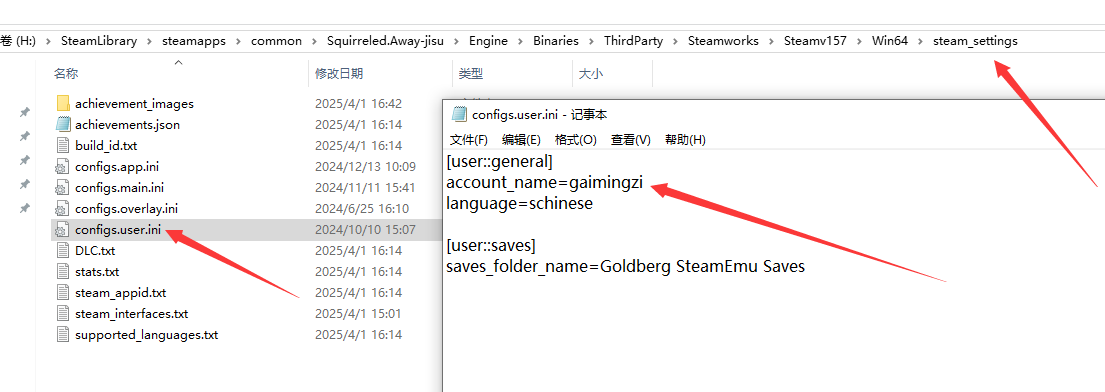Select the DLC.txt file icon

[63, 250]
